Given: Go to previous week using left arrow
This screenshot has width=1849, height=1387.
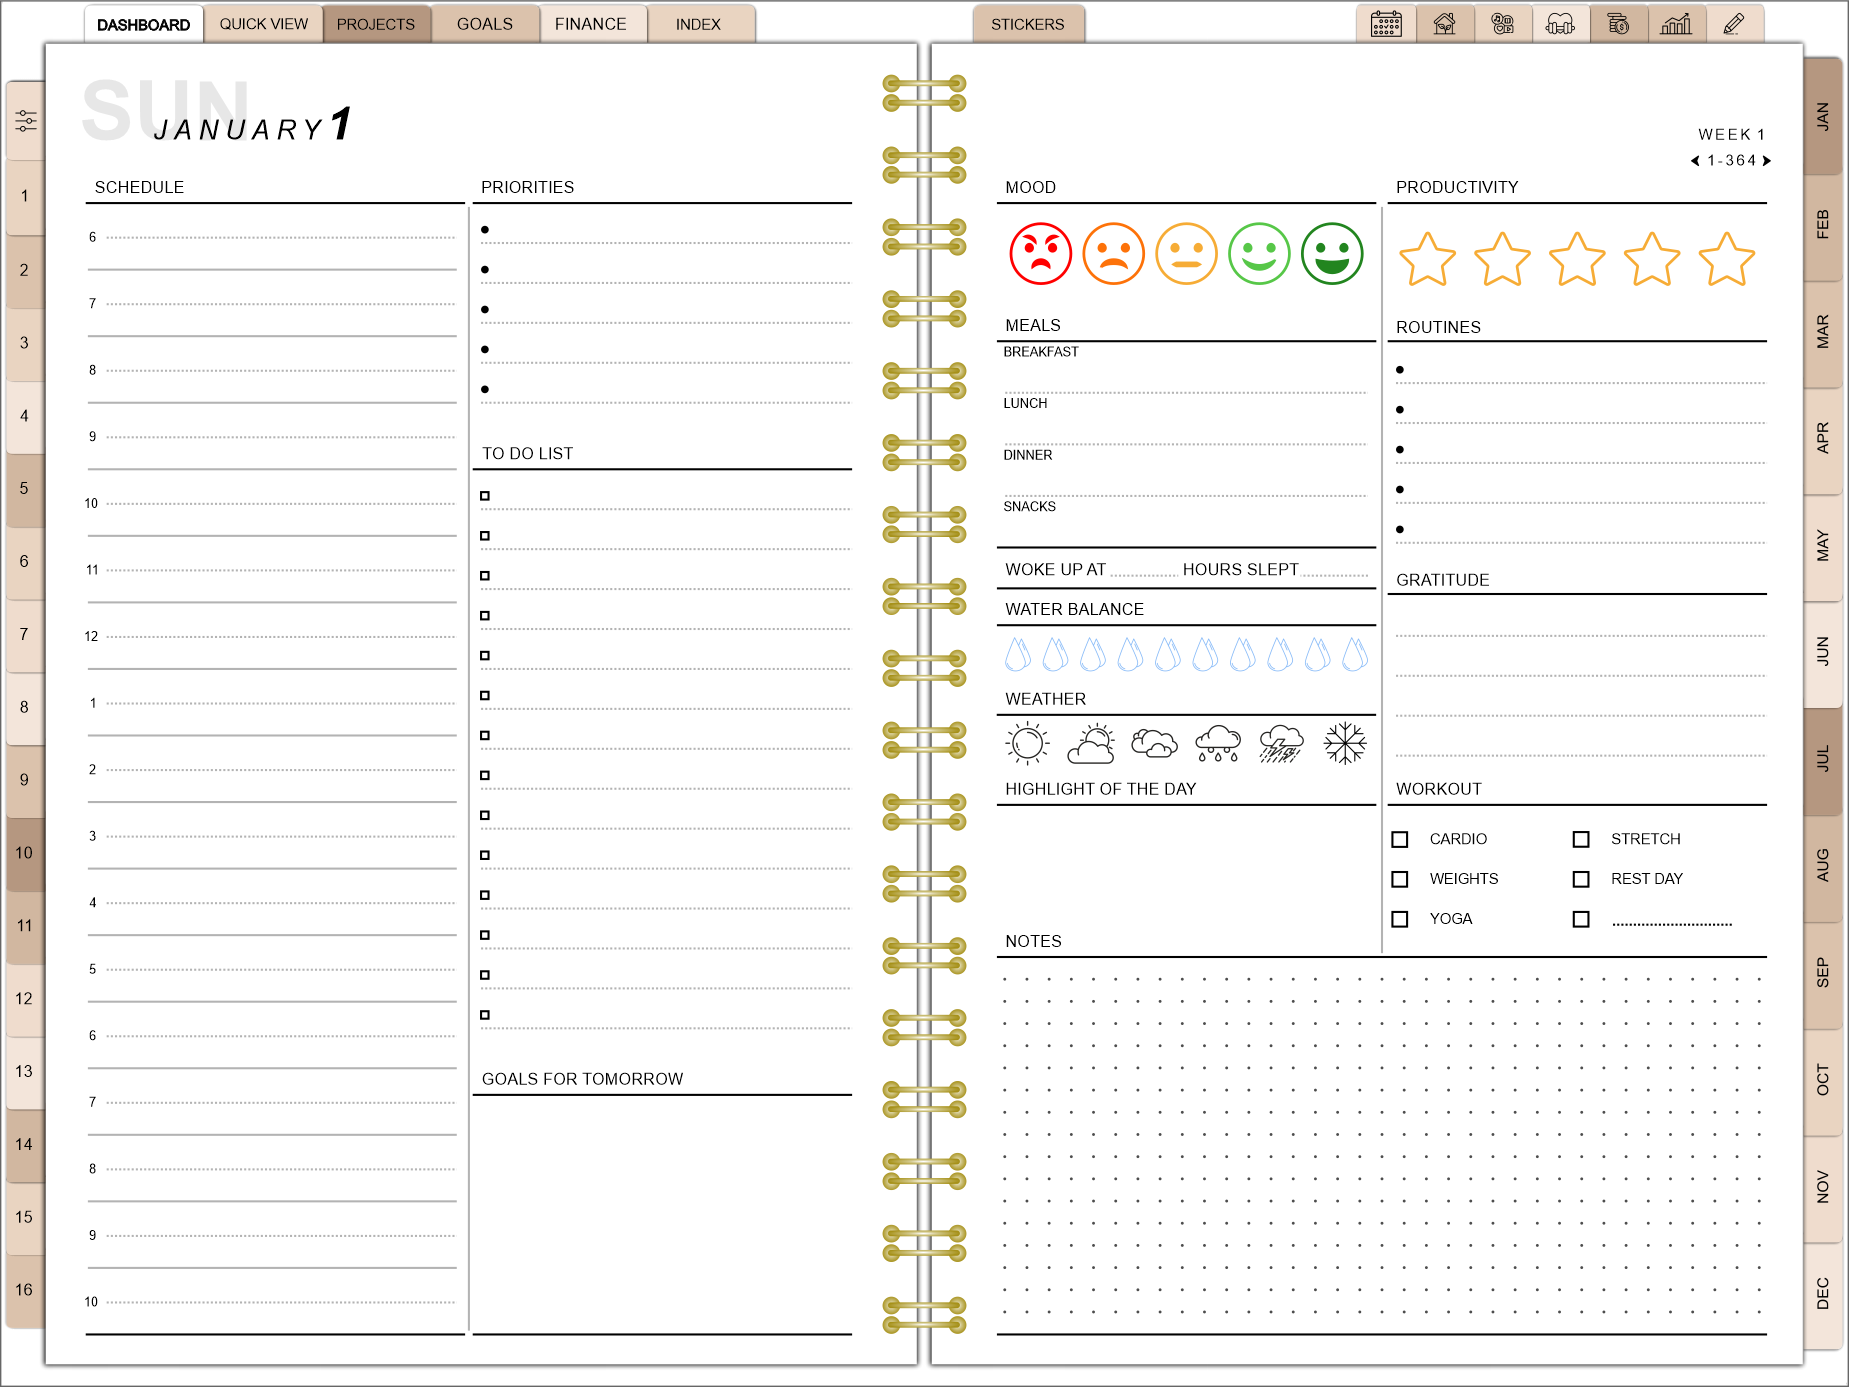Looking at the screenshot, I should click(x=1695, y=161).
